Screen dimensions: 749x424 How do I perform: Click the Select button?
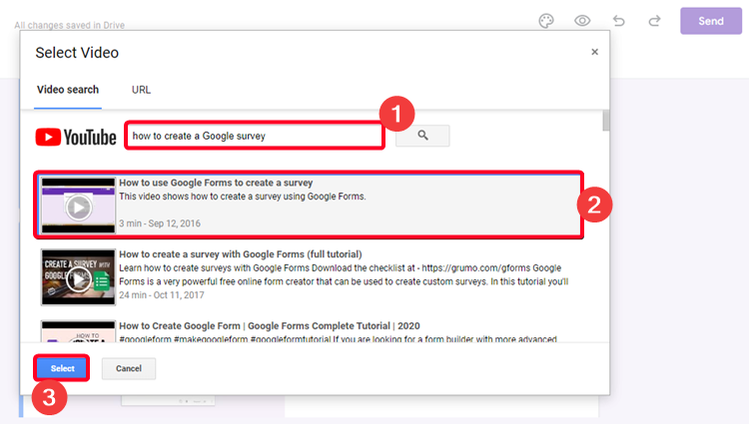(63, 369)
